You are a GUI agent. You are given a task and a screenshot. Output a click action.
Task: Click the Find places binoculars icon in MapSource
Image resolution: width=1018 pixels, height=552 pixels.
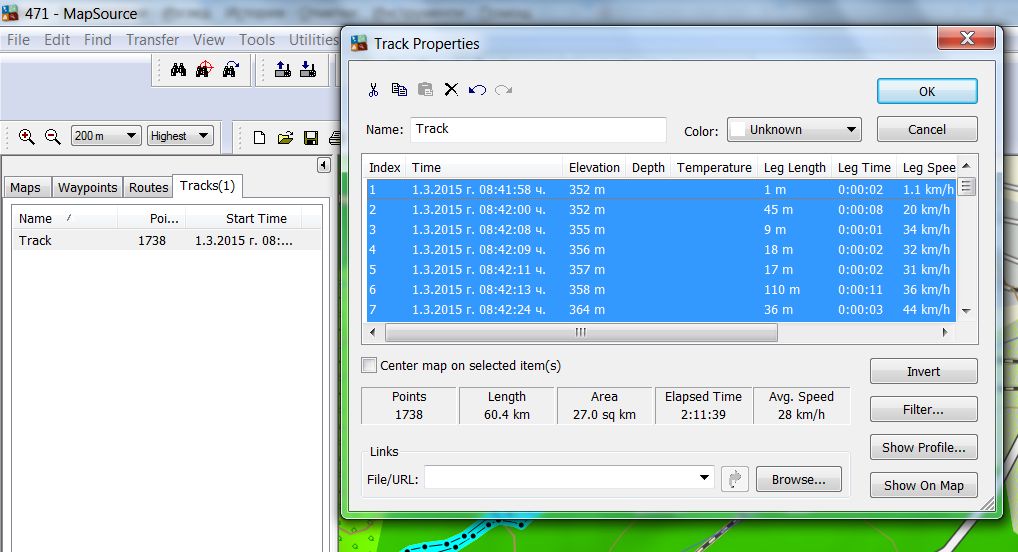click(x=179, y=69)
